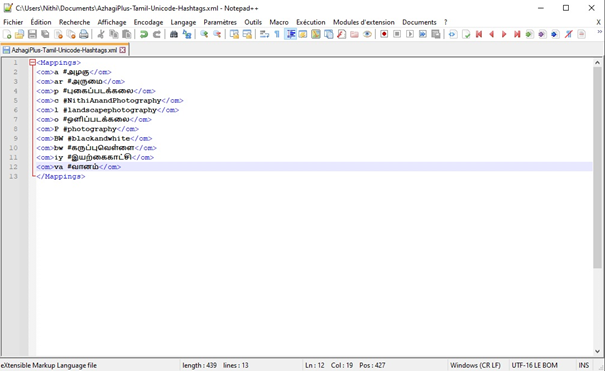Screen dimensions: 605x371
Task: Click run macro multiple times icon
Action: coord(422,34)
